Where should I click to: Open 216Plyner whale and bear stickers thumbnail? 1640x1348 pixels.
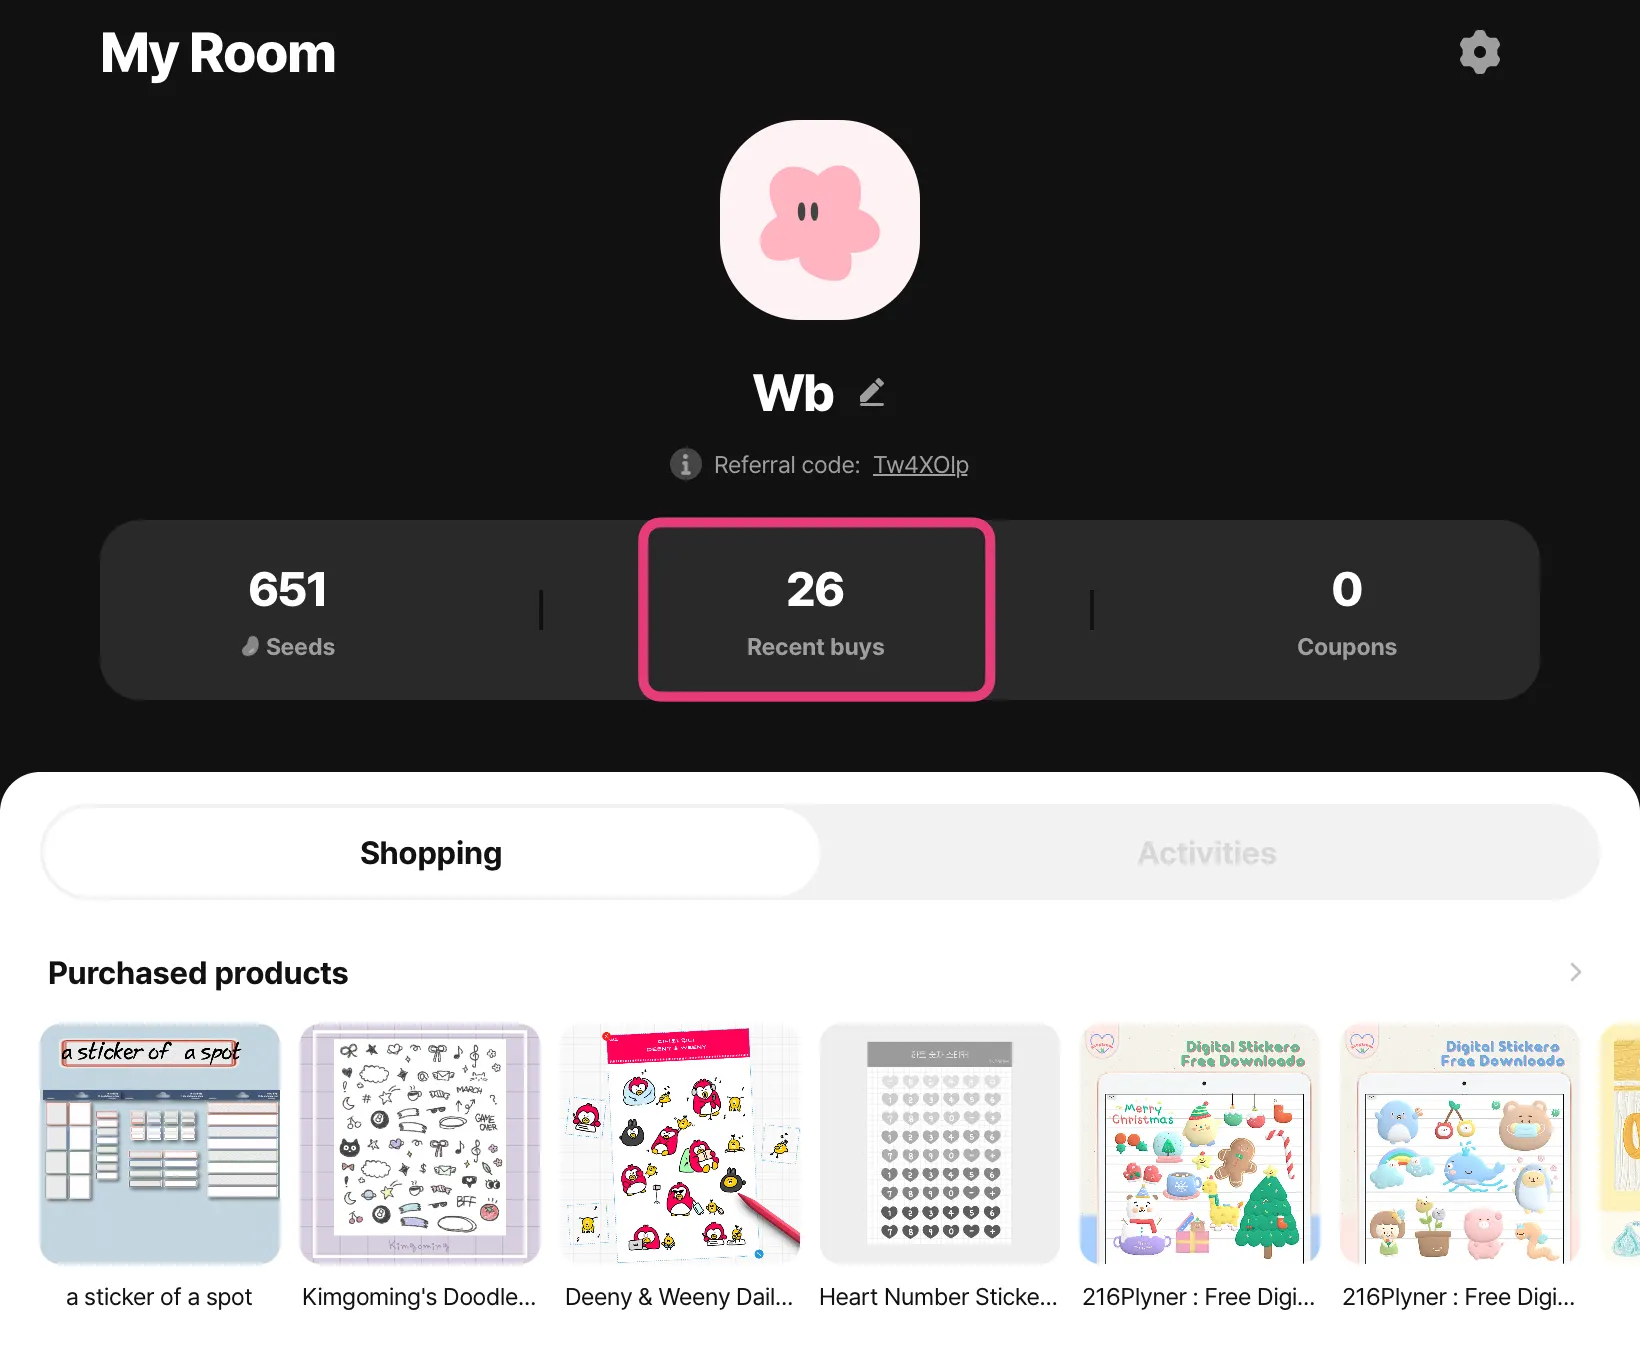click(x=1460, y=1144)
